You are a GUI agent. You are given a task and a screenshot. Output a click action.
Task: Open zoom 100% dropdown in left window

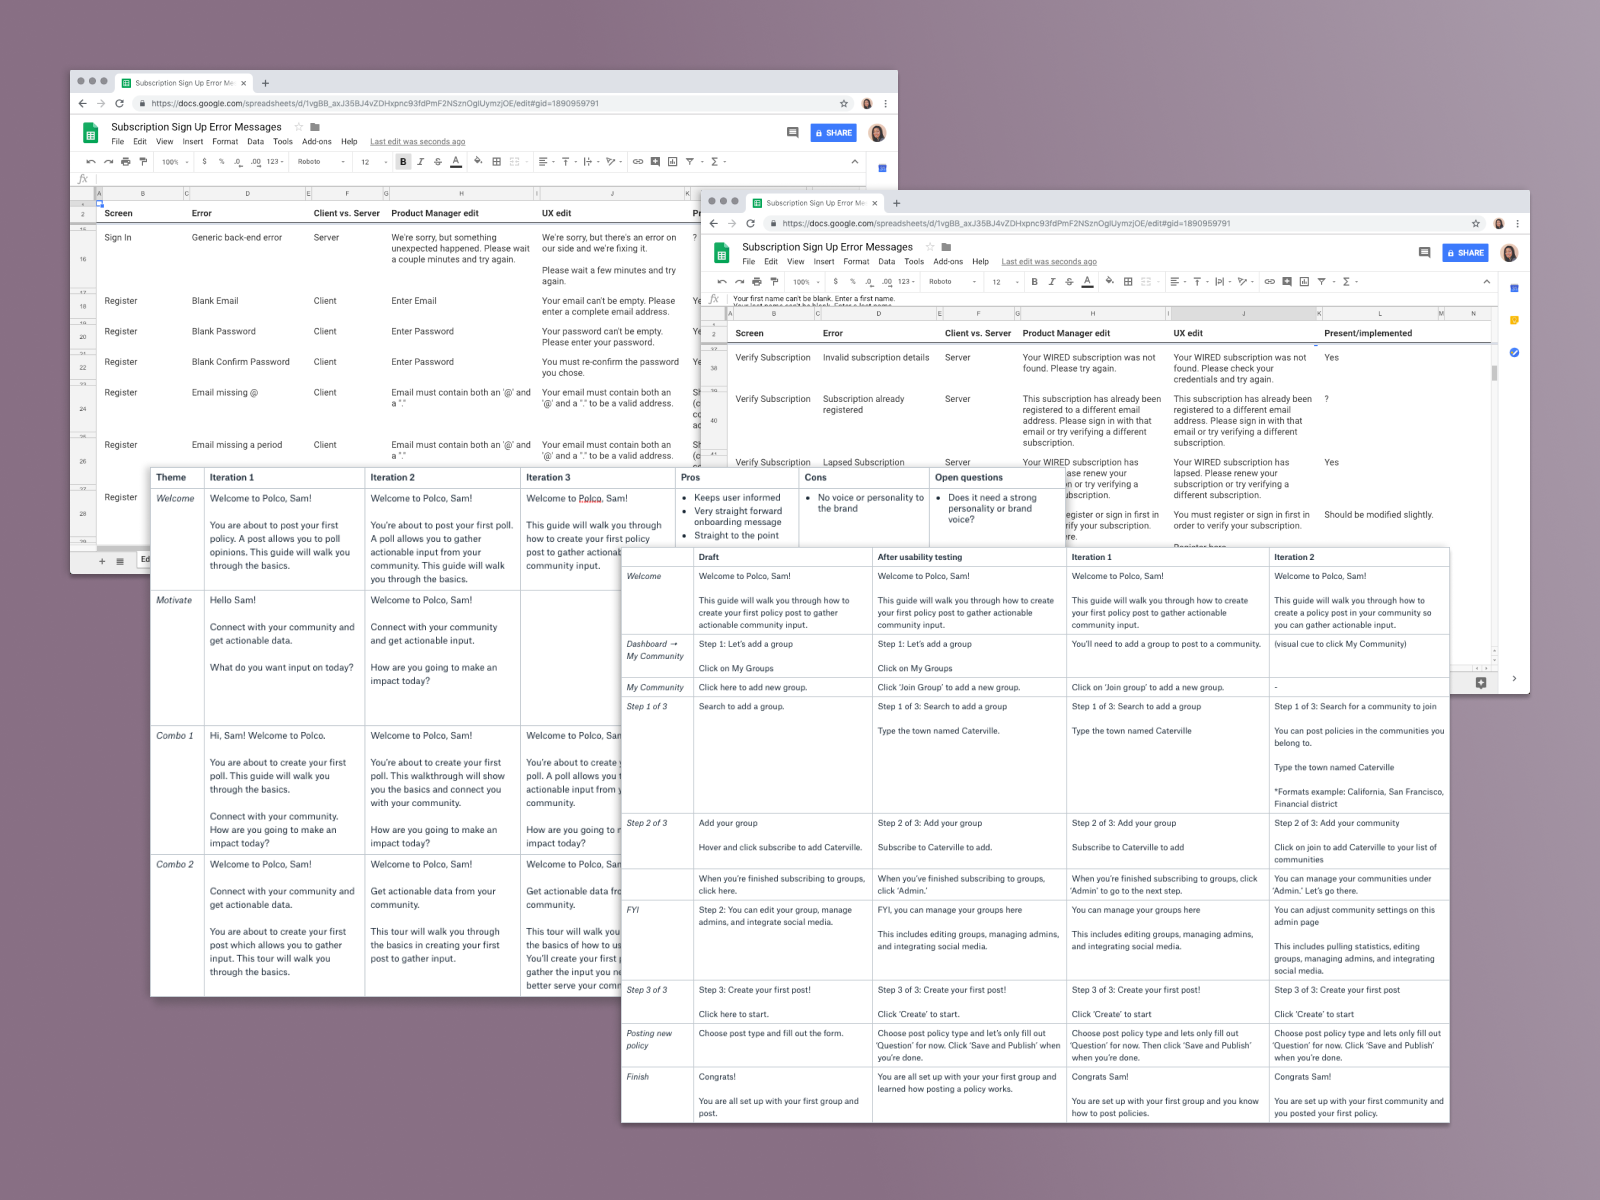pos(175,161)
